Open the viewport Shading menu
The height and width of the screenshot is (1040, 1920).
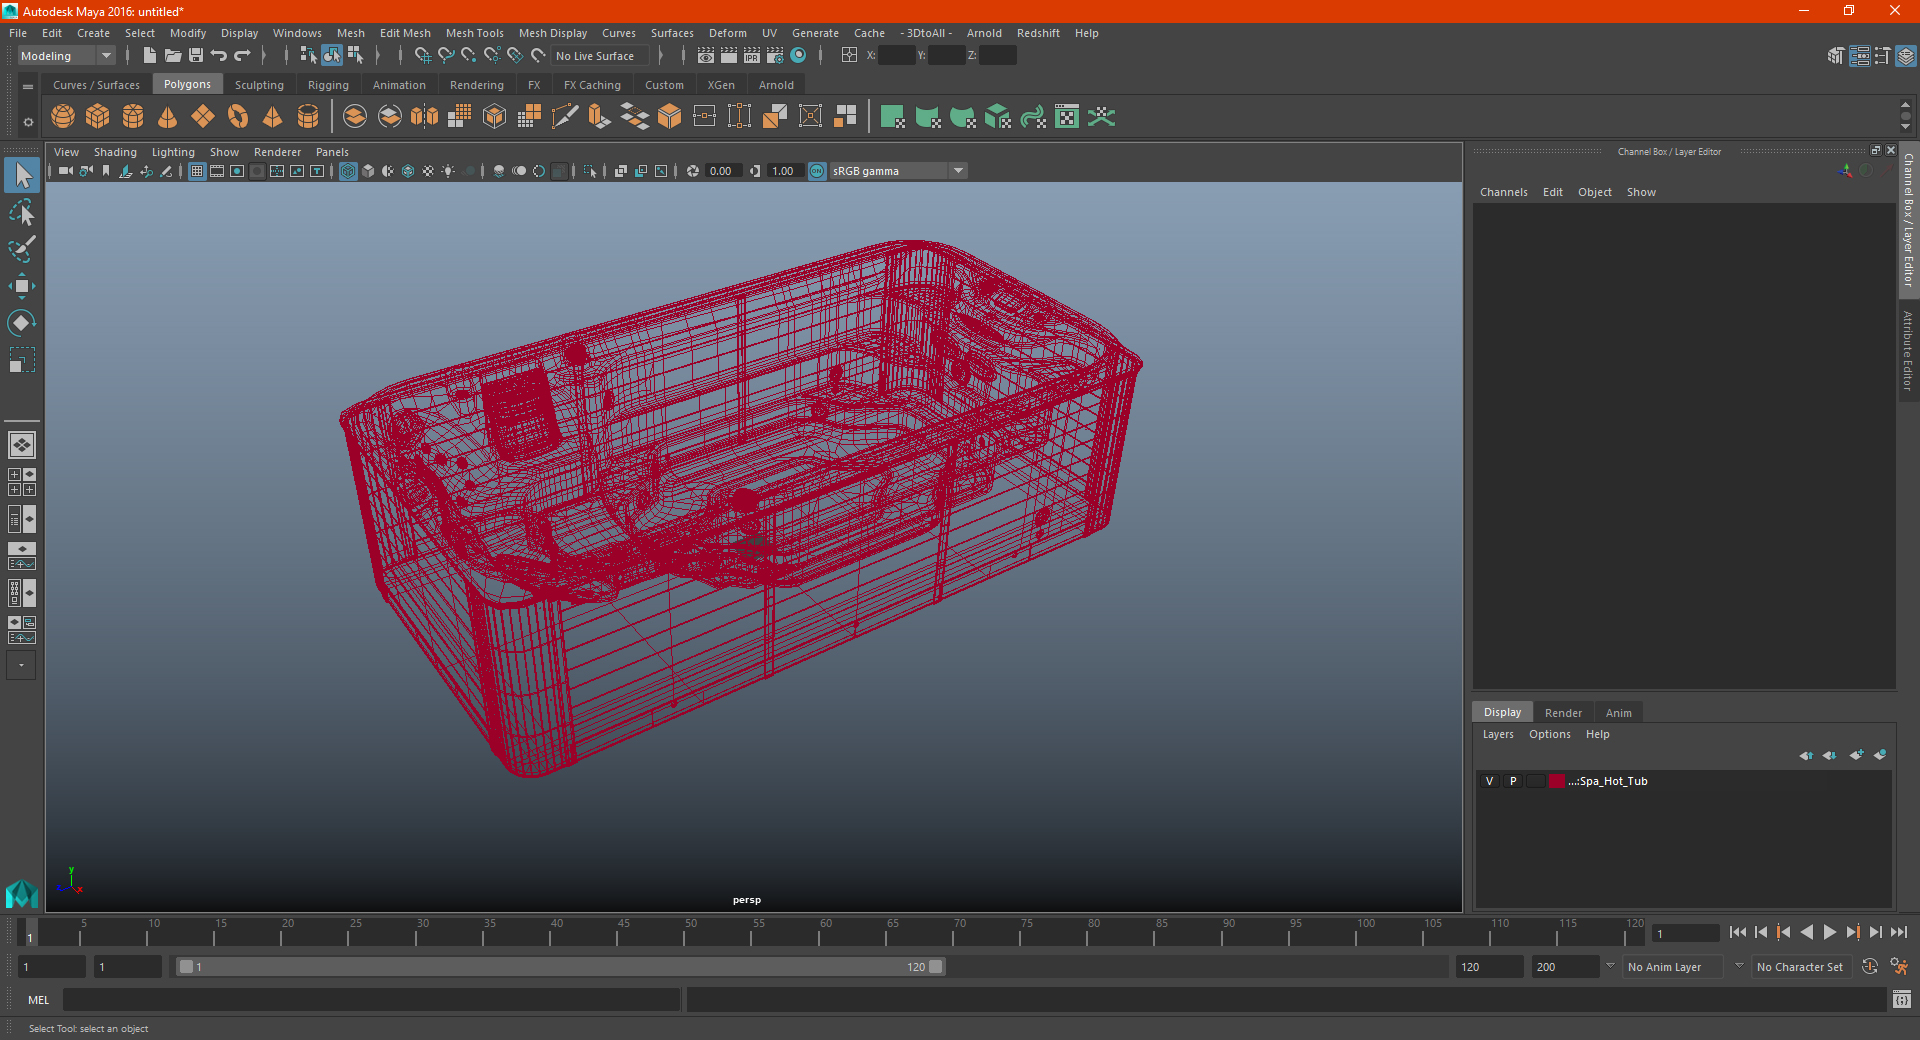tap(115, 152)
